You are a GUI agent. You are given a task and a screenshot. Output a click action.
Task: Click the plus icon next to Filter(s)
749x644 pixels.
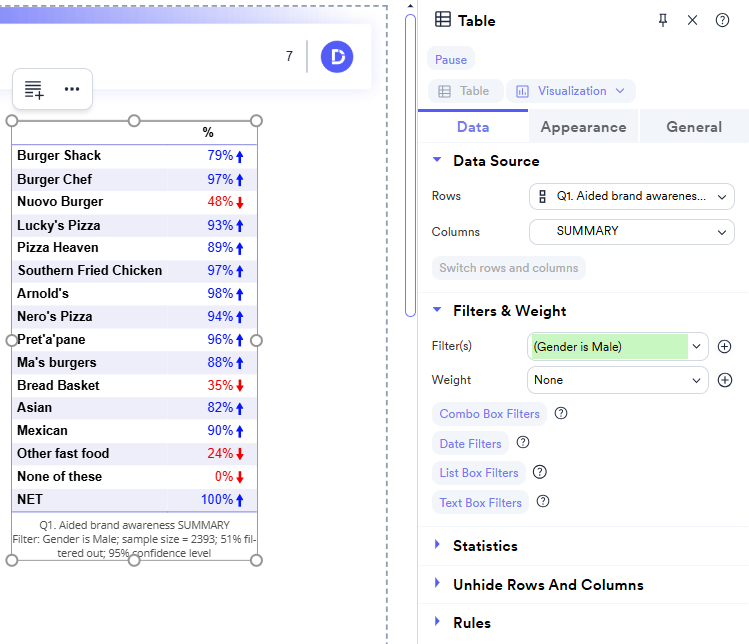tap(725, 347)
